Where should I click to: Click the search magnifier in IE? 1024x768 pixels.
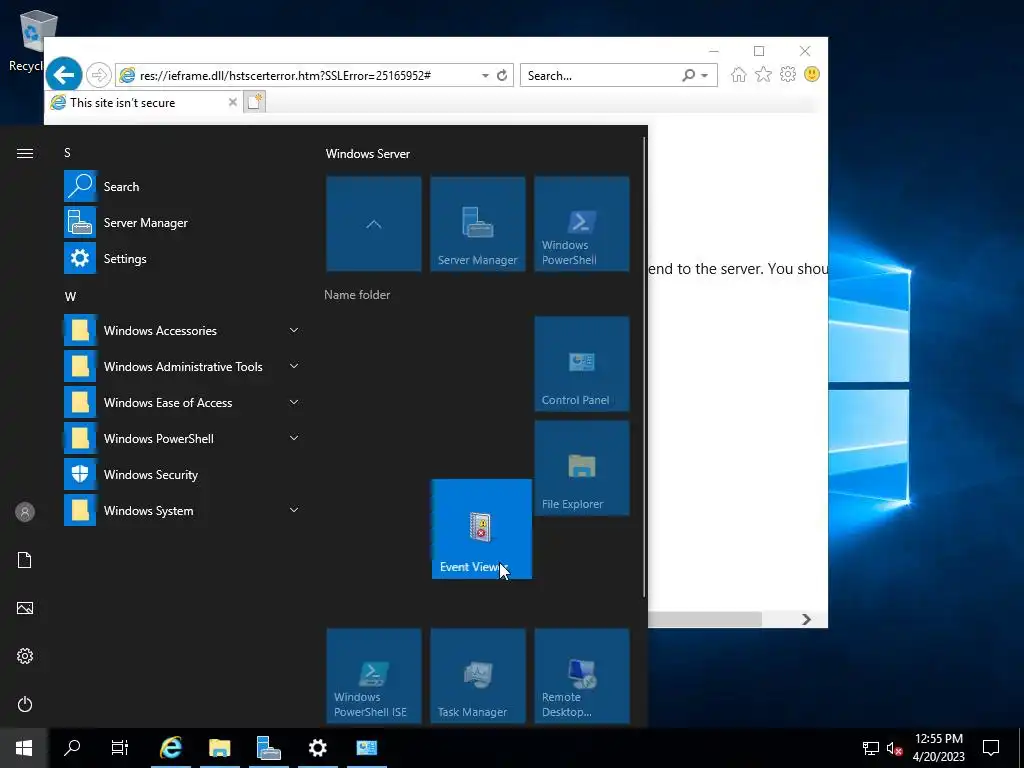[688, 75]
